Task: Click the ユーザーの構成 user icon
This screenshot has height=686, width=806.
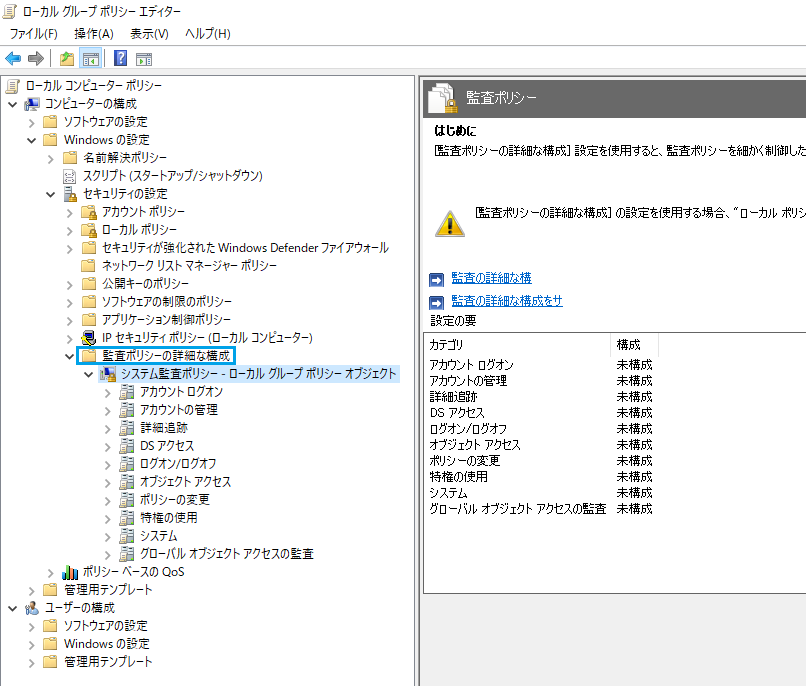Action: [x=32, y=608]
